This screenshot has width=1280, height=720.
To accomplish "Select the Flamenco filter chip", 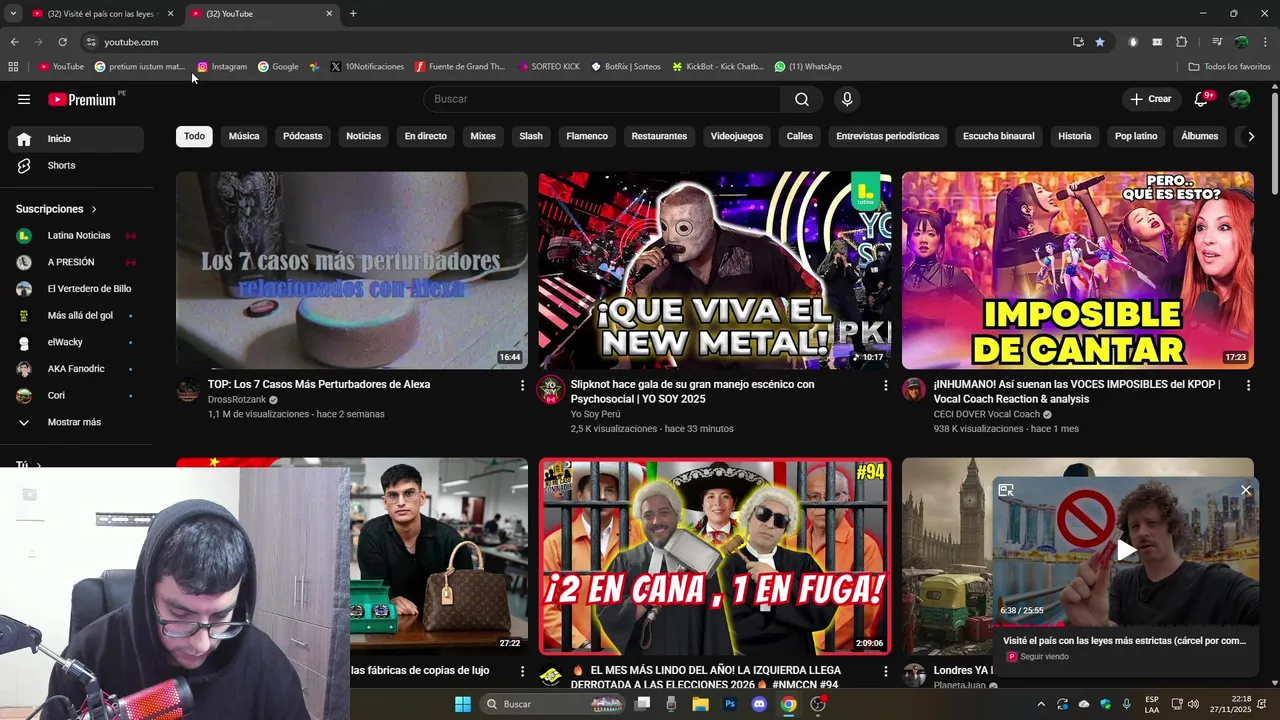I will pos(587,136).
